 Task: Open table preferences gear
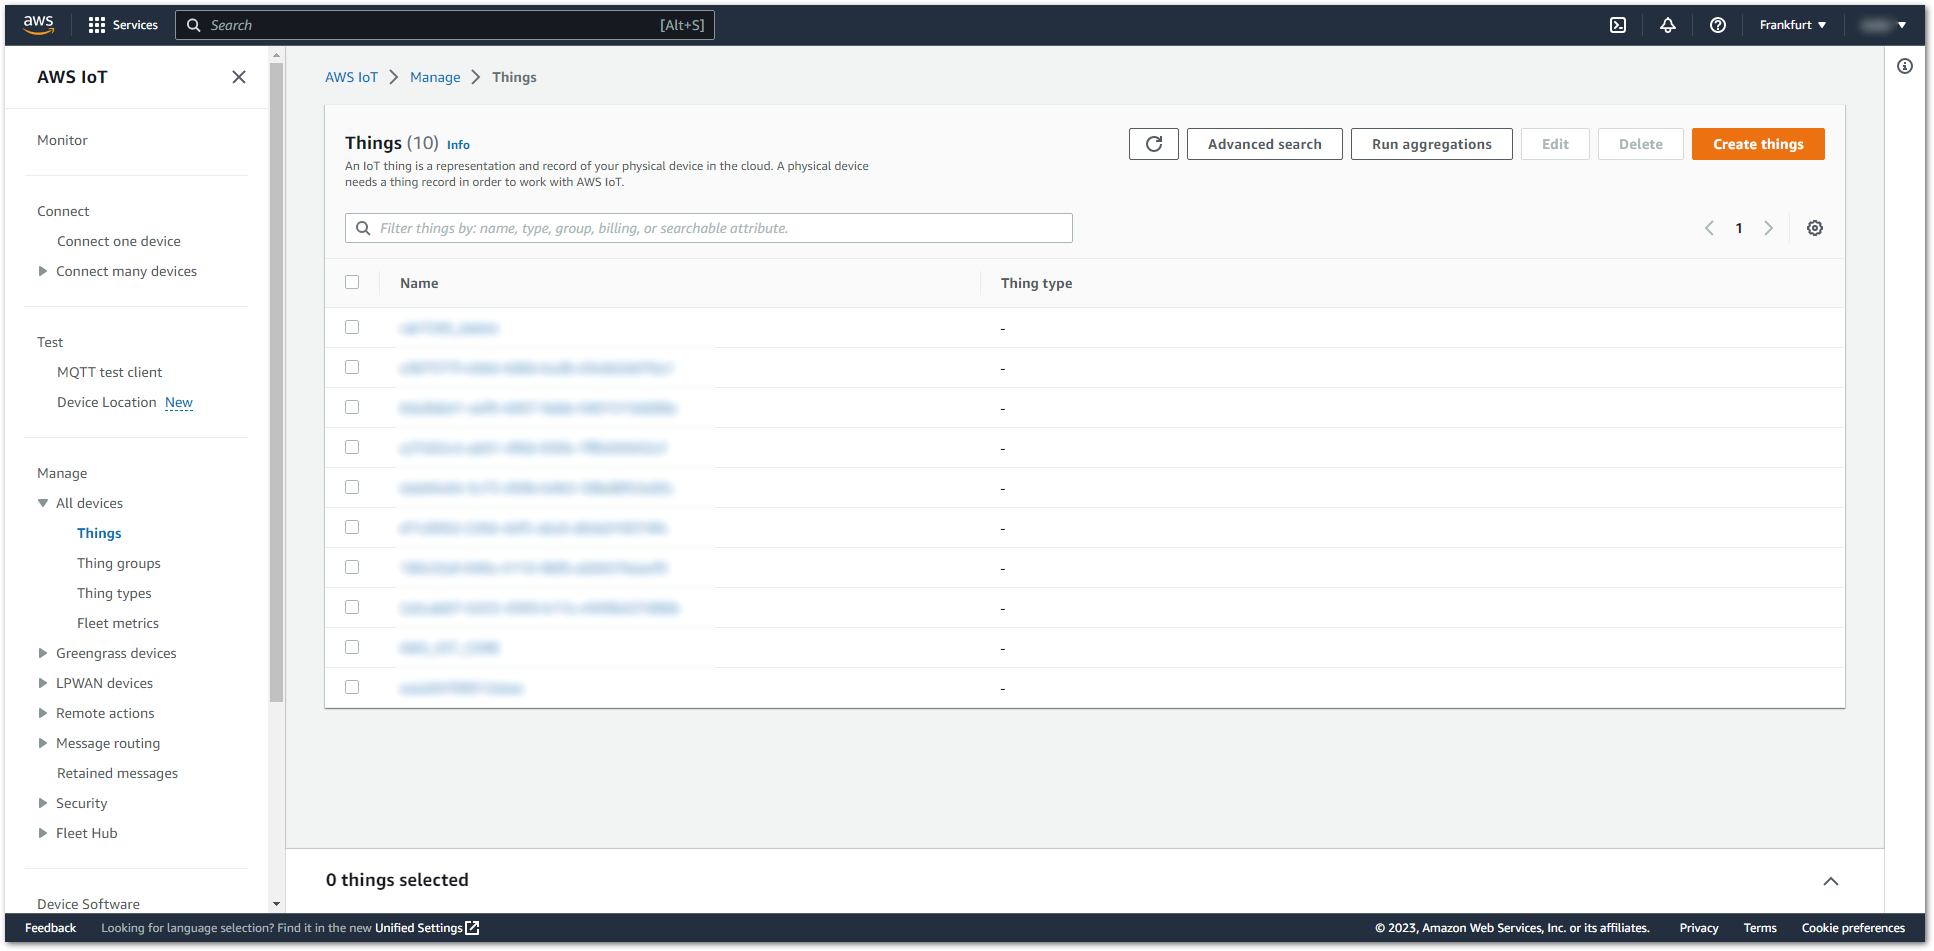tap(1815, 228)
